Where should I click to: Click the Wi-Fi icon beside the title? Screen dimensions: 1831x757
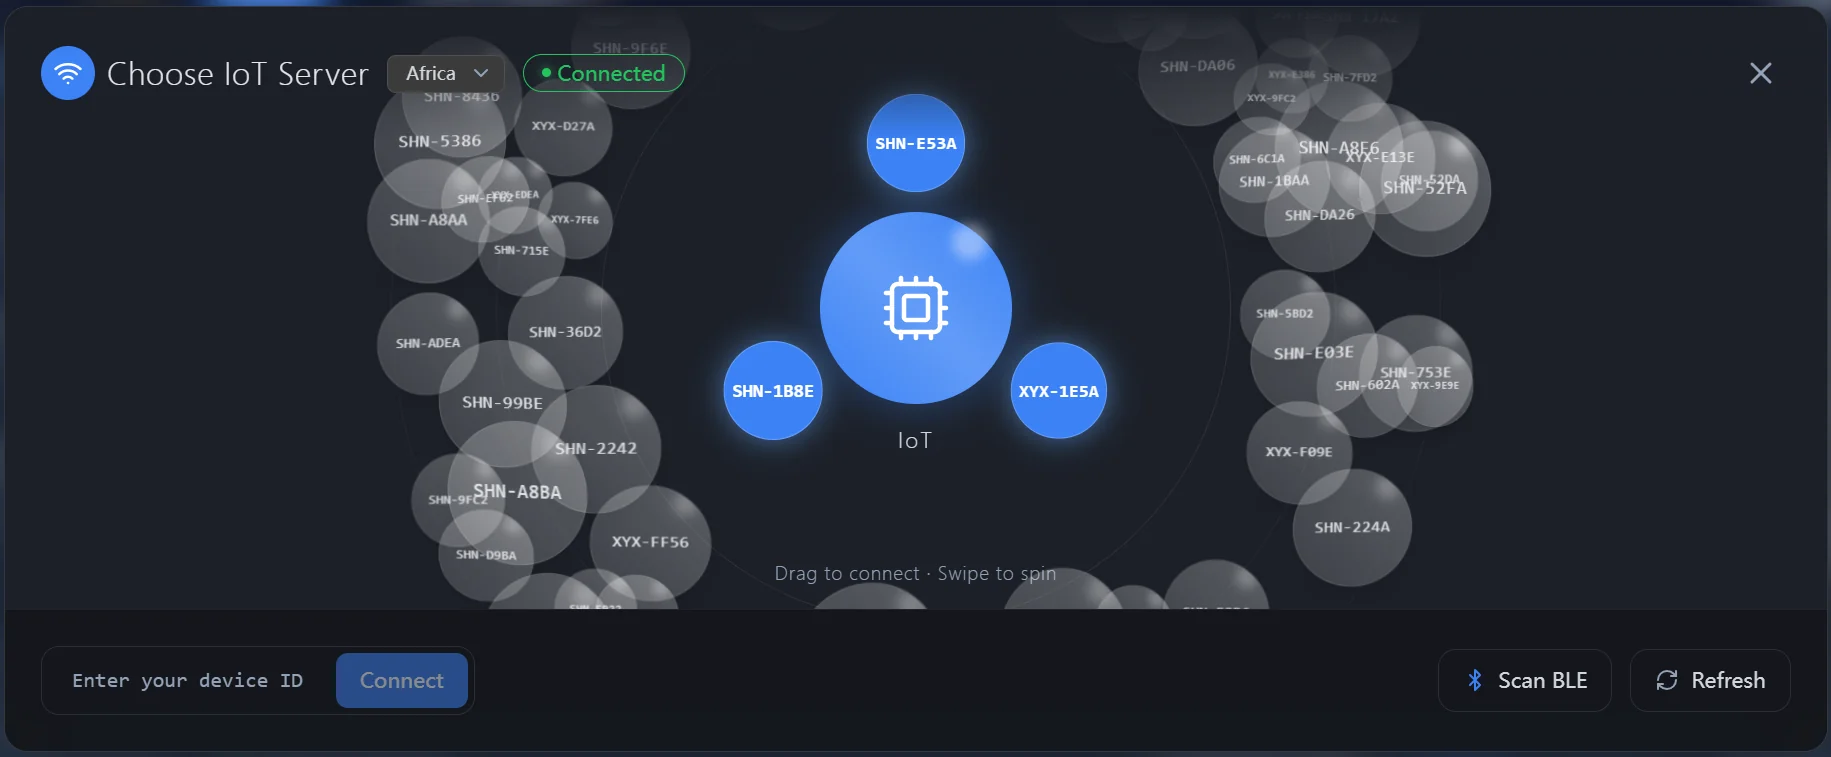click(68, 73)
